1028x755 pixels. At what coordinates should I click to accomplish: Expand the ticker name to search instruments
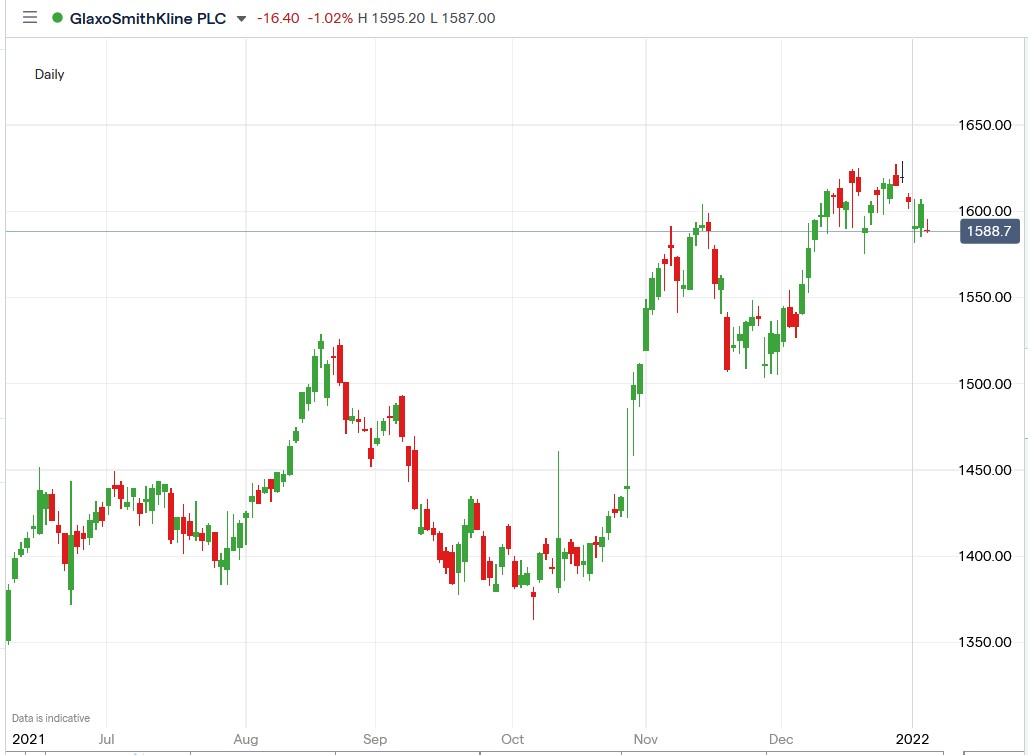click(x=147, y=18)
